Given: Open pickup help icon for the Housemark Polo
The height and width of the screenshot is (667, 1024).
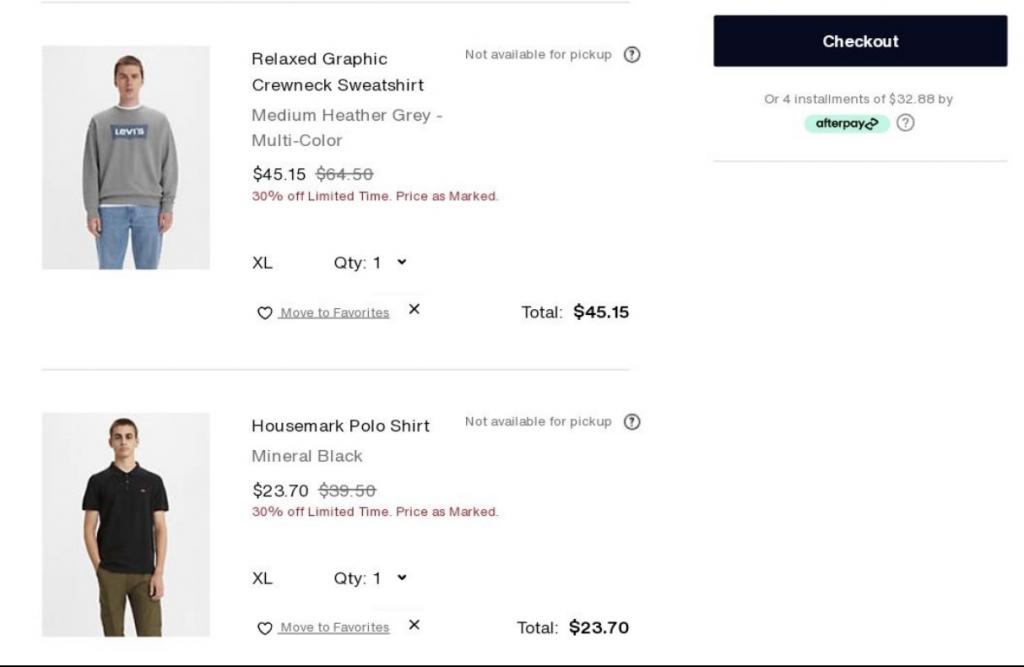Looking at the screenshot, I should [x=632, y=422].
